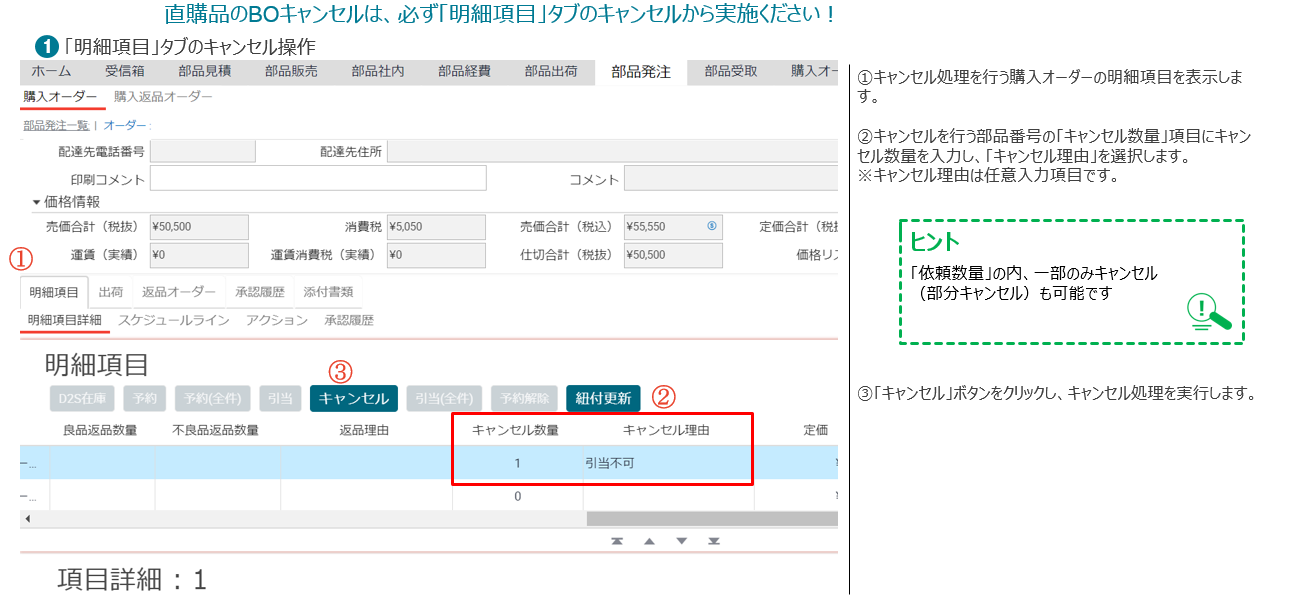The image size is (1293, 601).
Task: Click the previous record up arrow
Action: tap(649, 541)
